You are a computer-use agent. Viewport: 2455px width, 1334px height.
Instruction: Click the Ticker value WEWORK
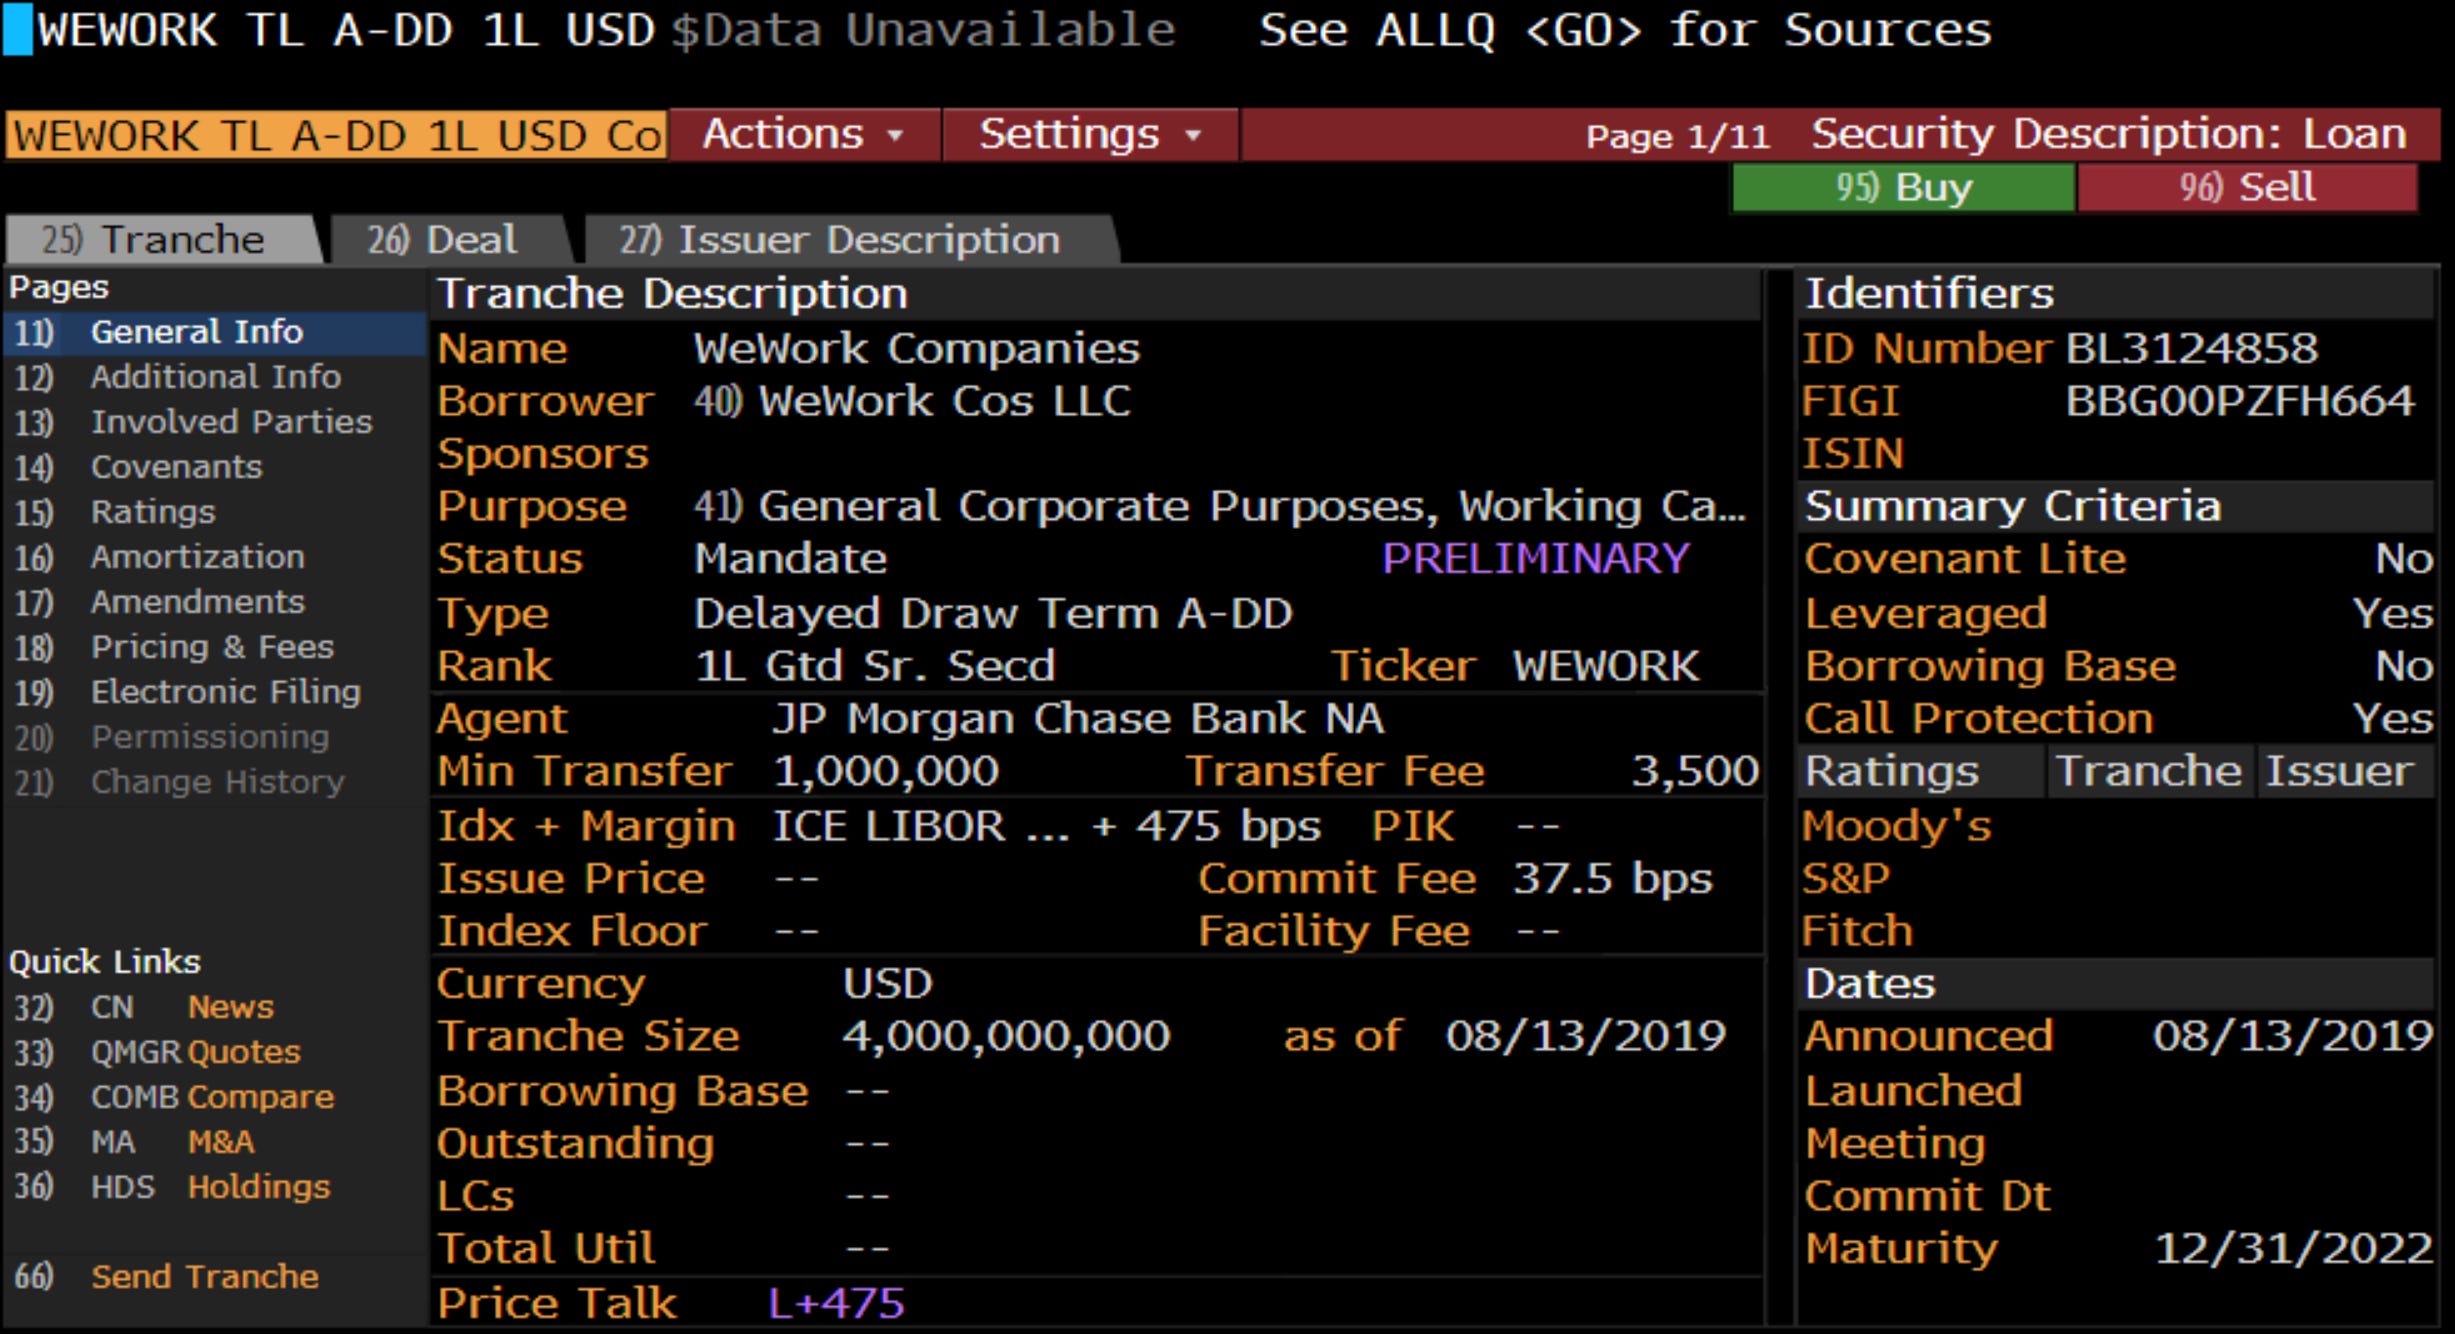1606,667
